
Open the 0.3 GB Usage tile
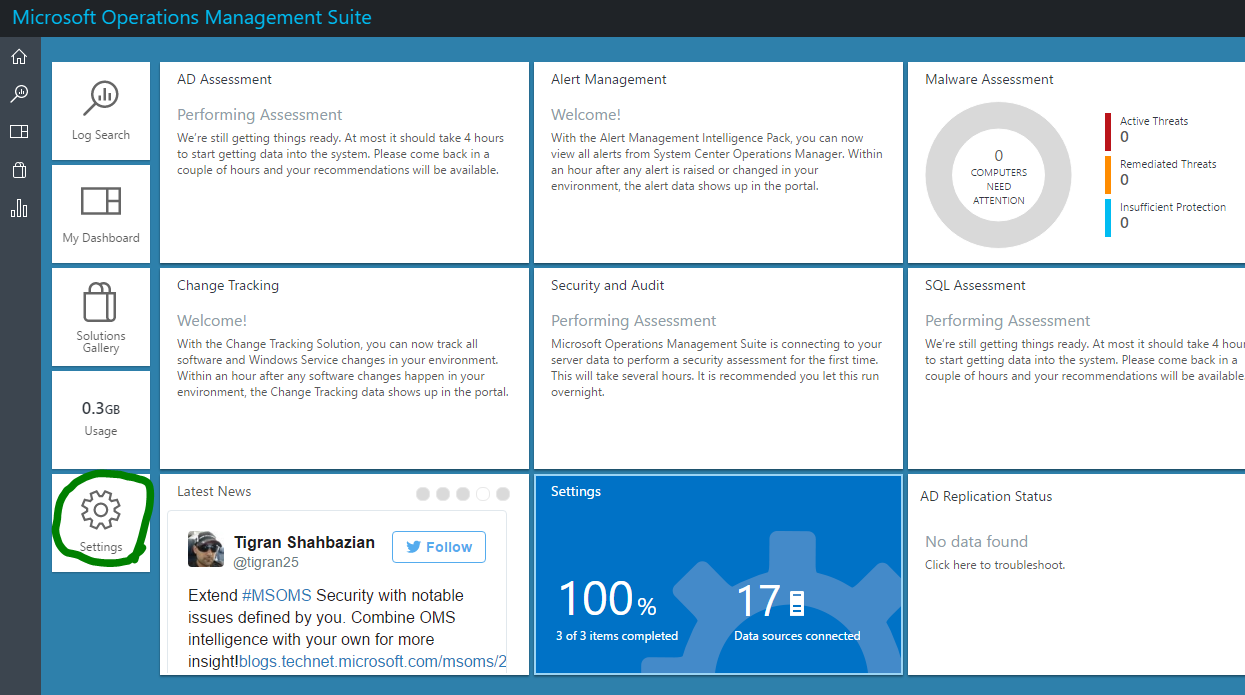(x=101, y=419)
